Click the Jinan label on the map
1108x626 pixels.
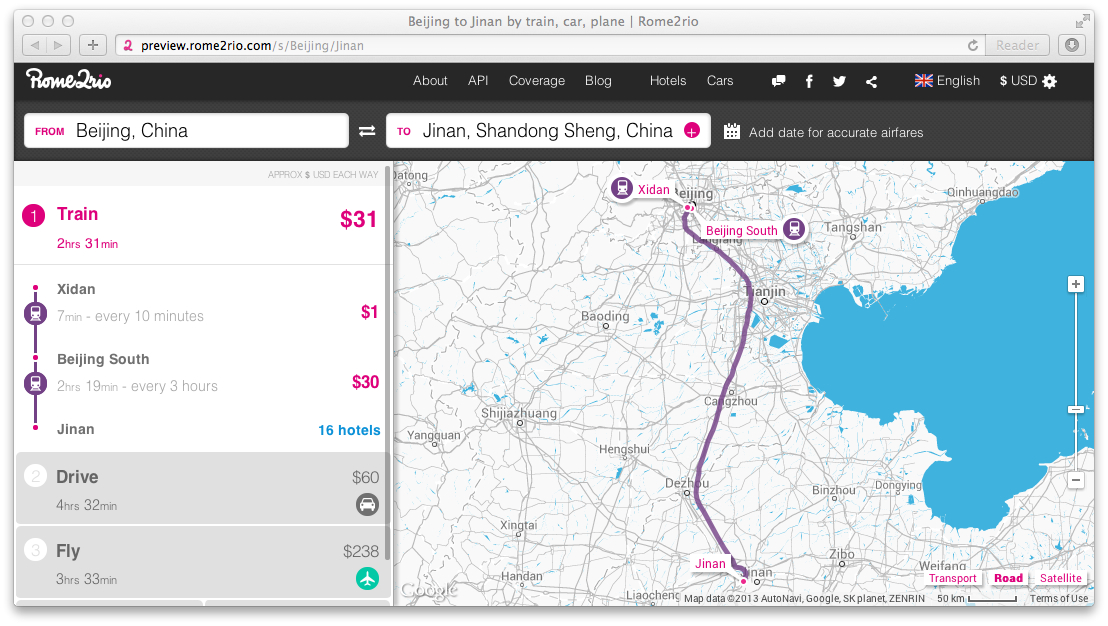click(710, 563)
